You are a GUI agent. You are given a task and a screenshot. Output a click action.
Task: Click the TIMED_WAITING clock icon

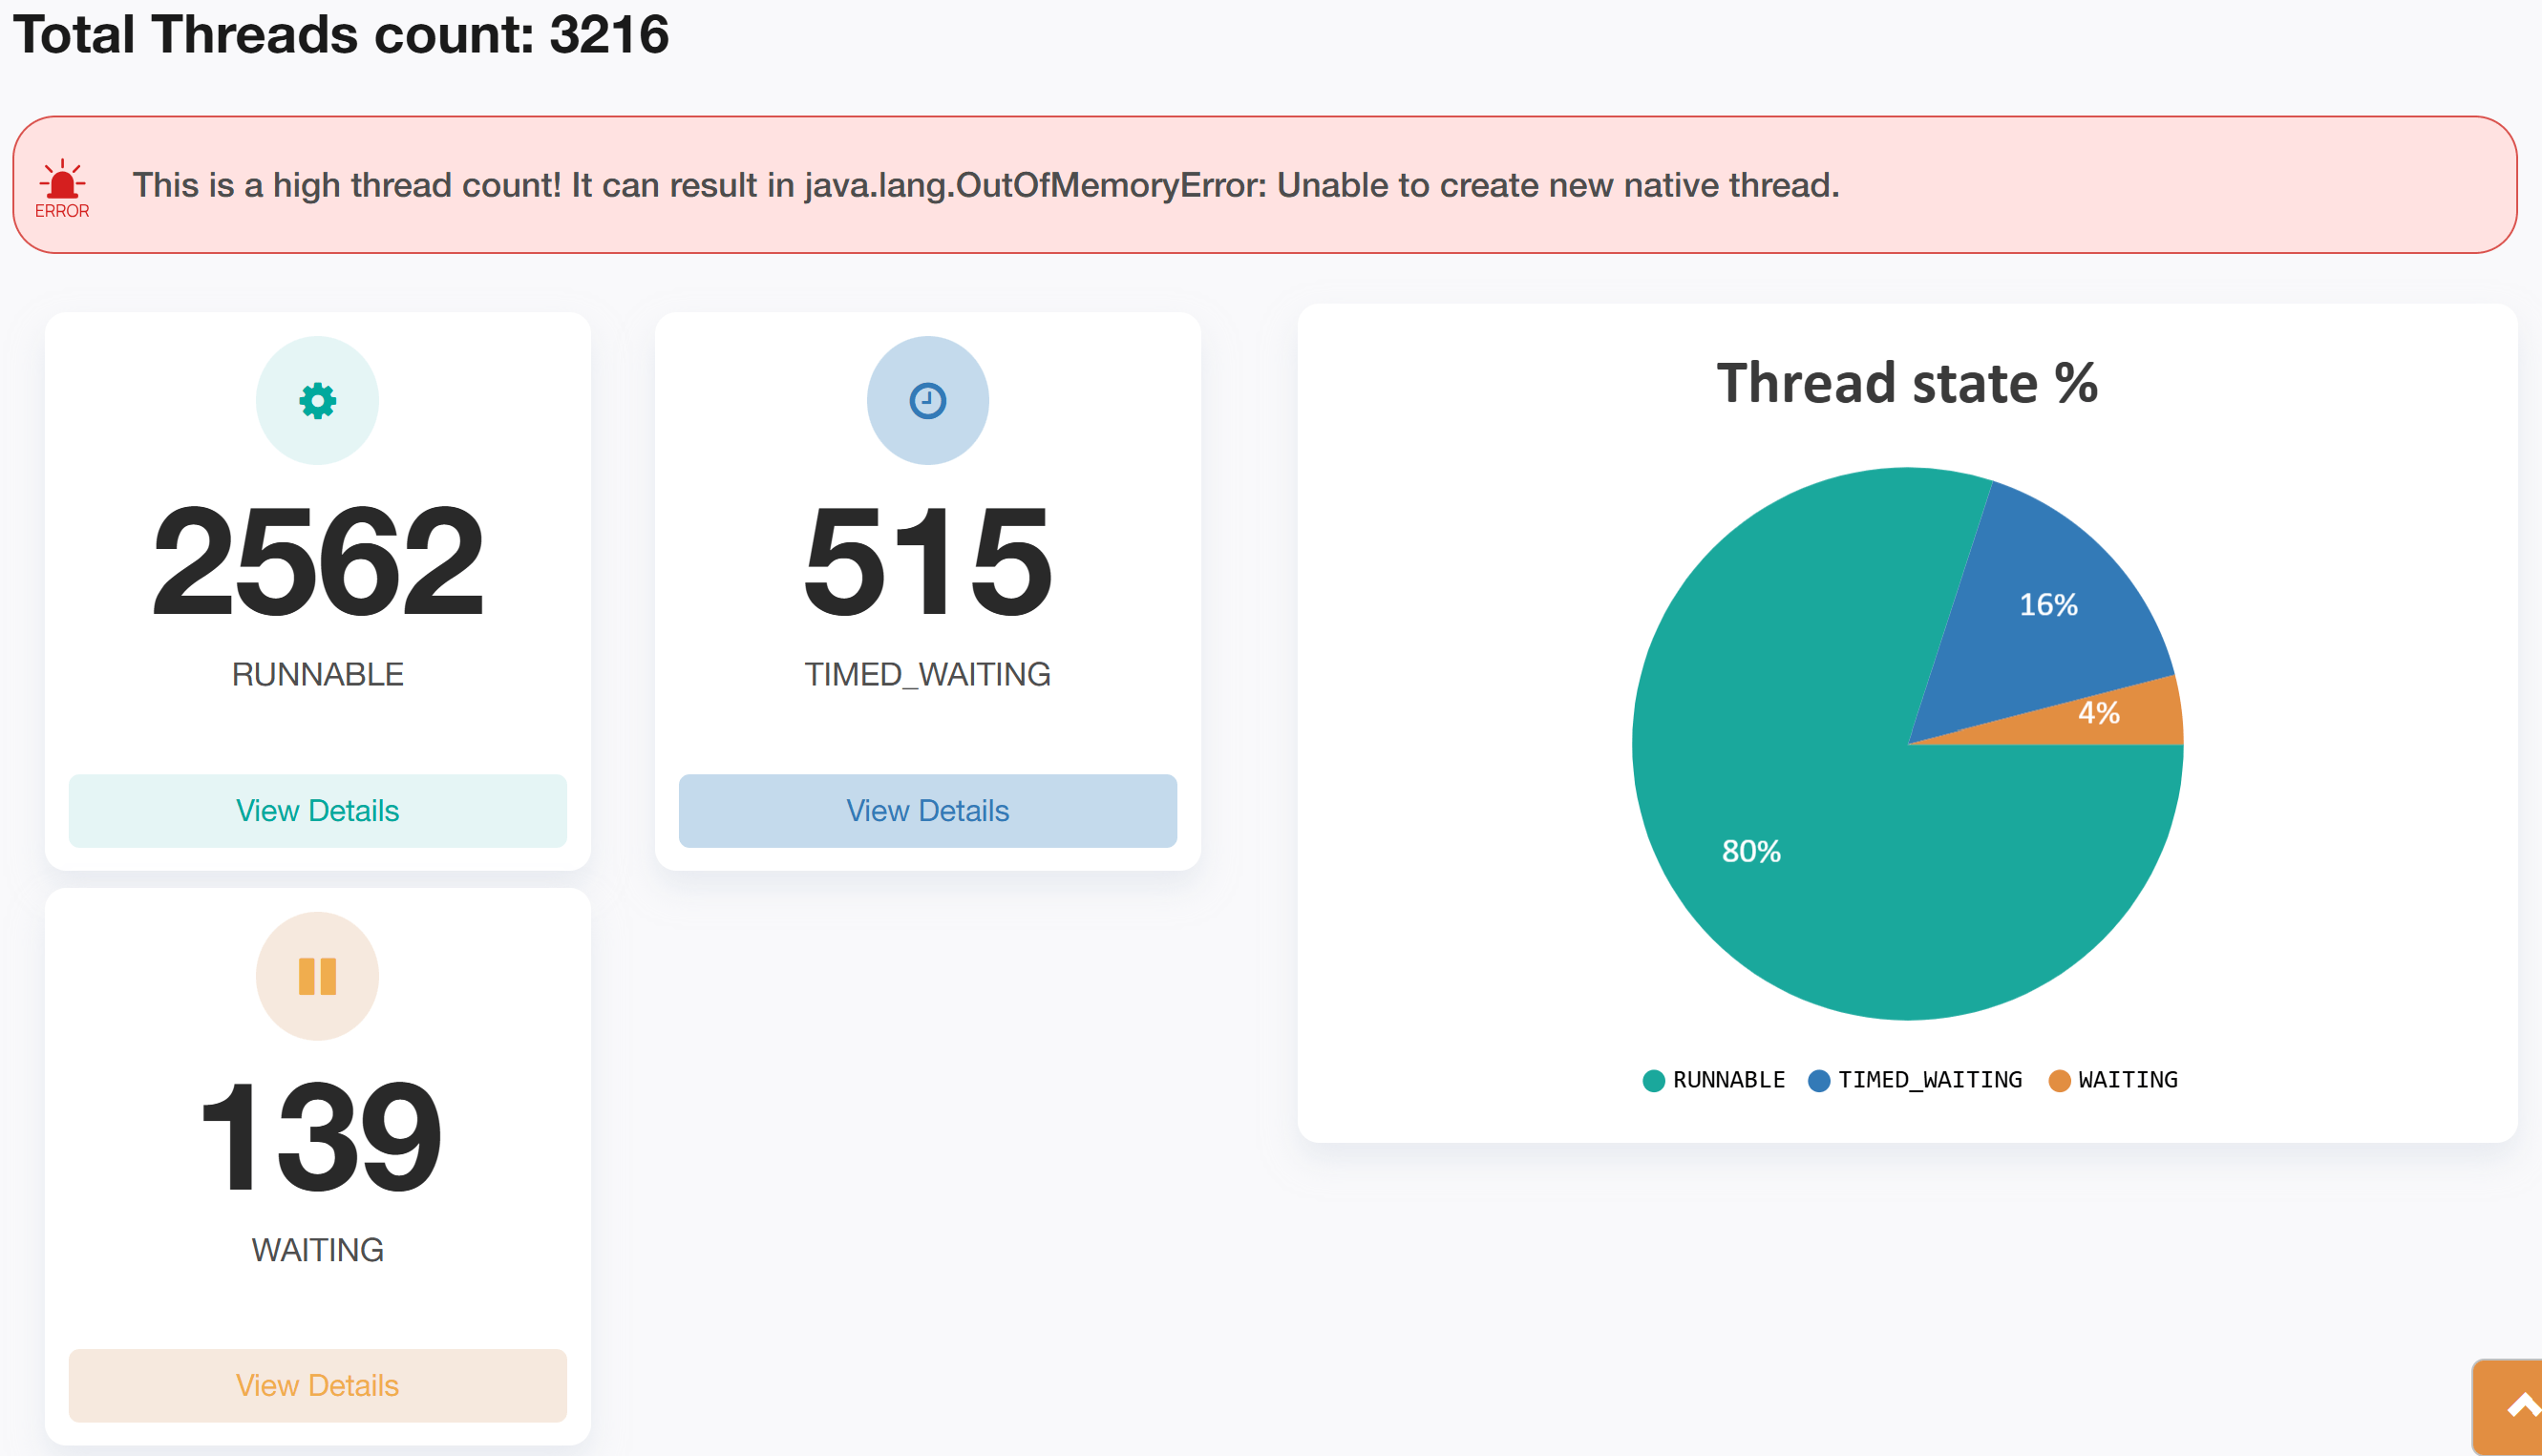click(x=927, y=401)
